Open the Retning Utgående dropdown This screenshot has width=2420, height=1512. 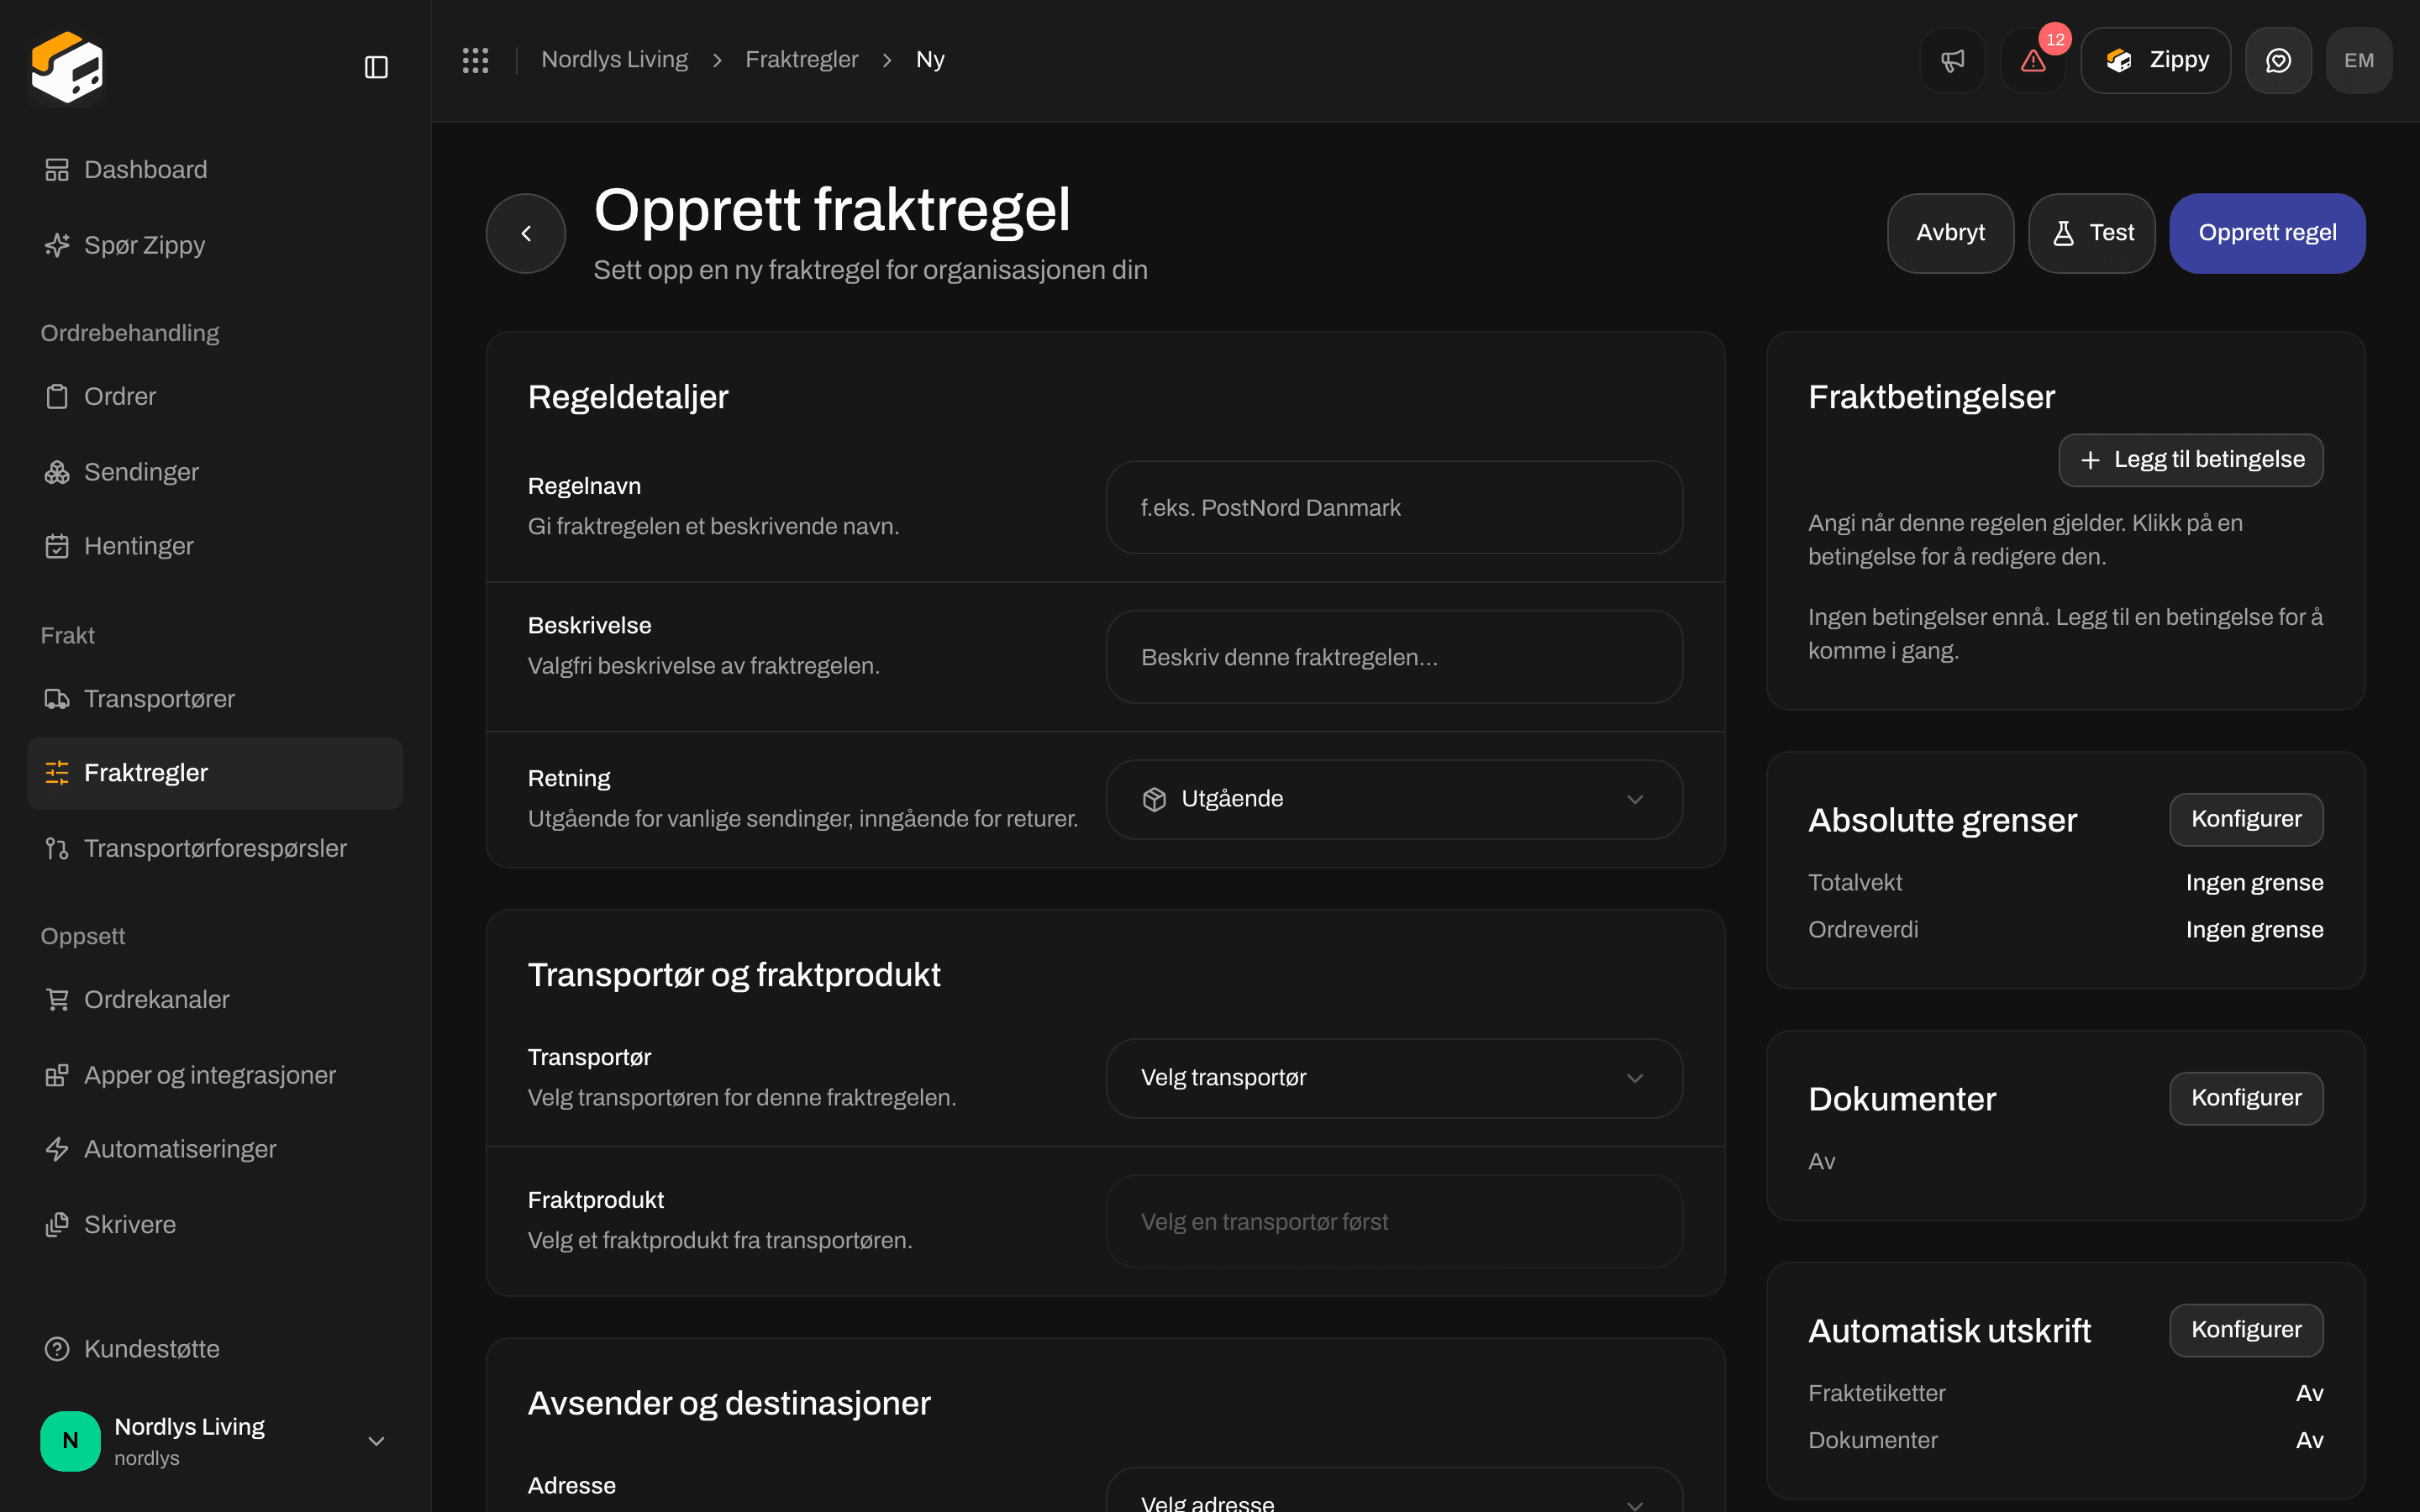coord(1394,799)
